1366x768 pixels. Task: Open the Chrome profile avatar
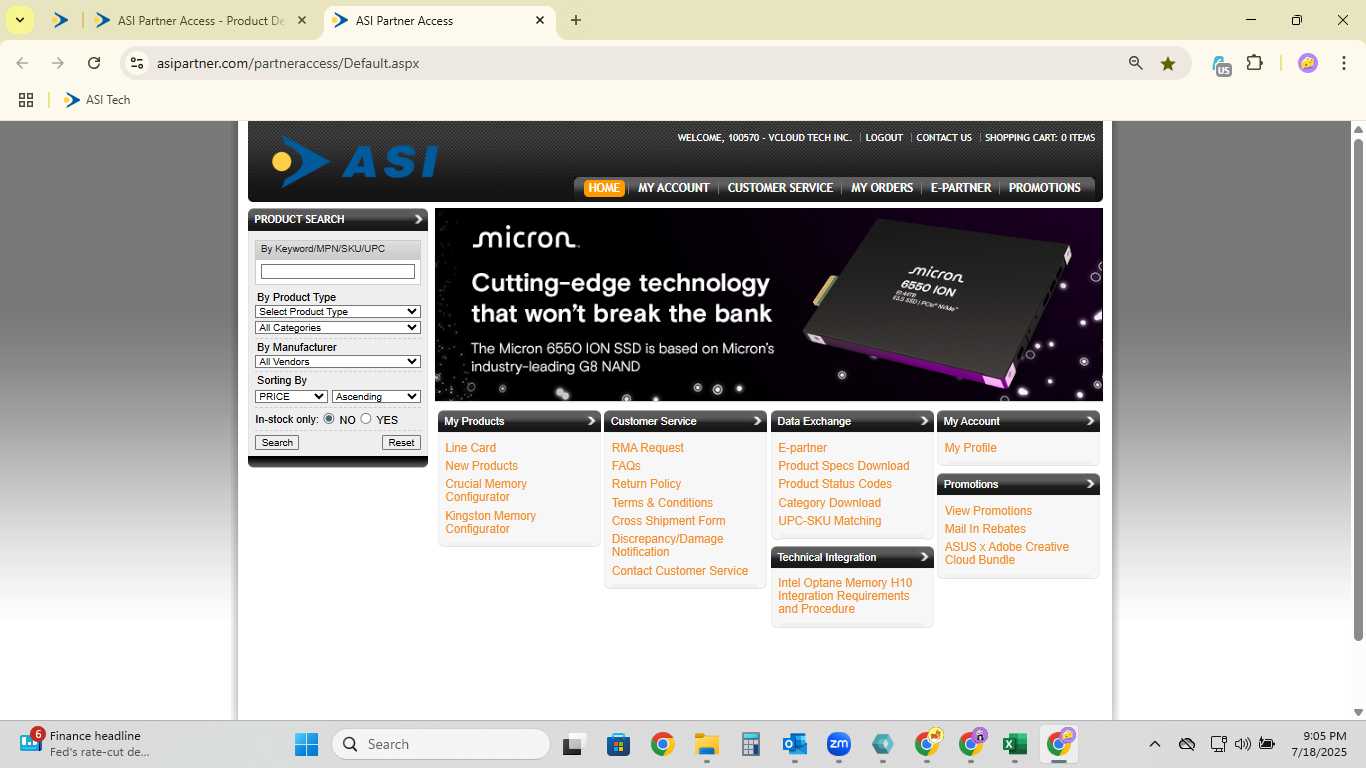(x=1307, y=63)
